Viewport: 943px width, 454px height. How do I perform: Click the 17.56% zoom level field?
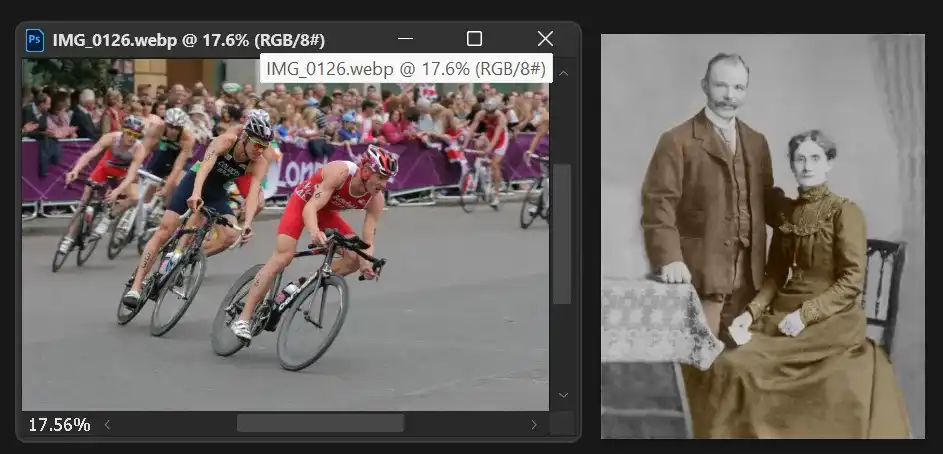coord(59,425)
